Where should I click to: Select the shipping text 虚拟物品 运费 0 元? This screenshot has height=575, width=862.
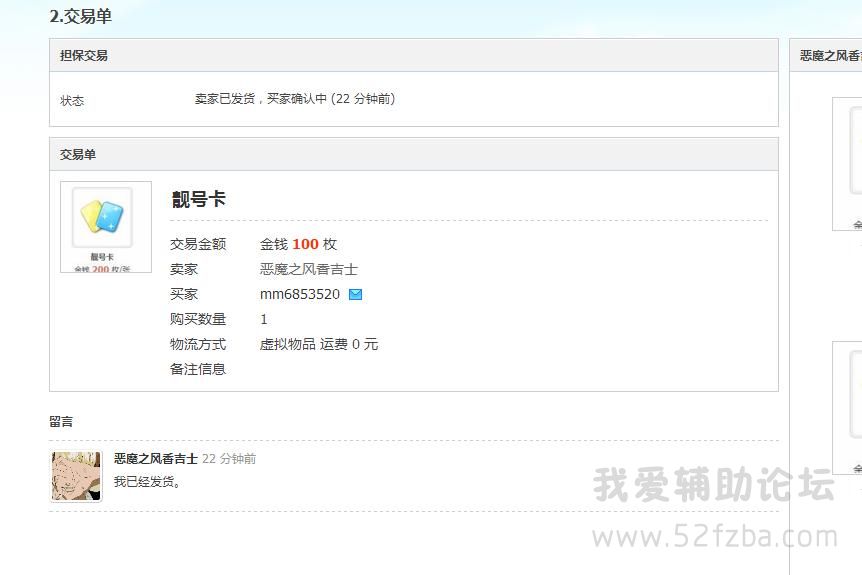coord(319,345)
